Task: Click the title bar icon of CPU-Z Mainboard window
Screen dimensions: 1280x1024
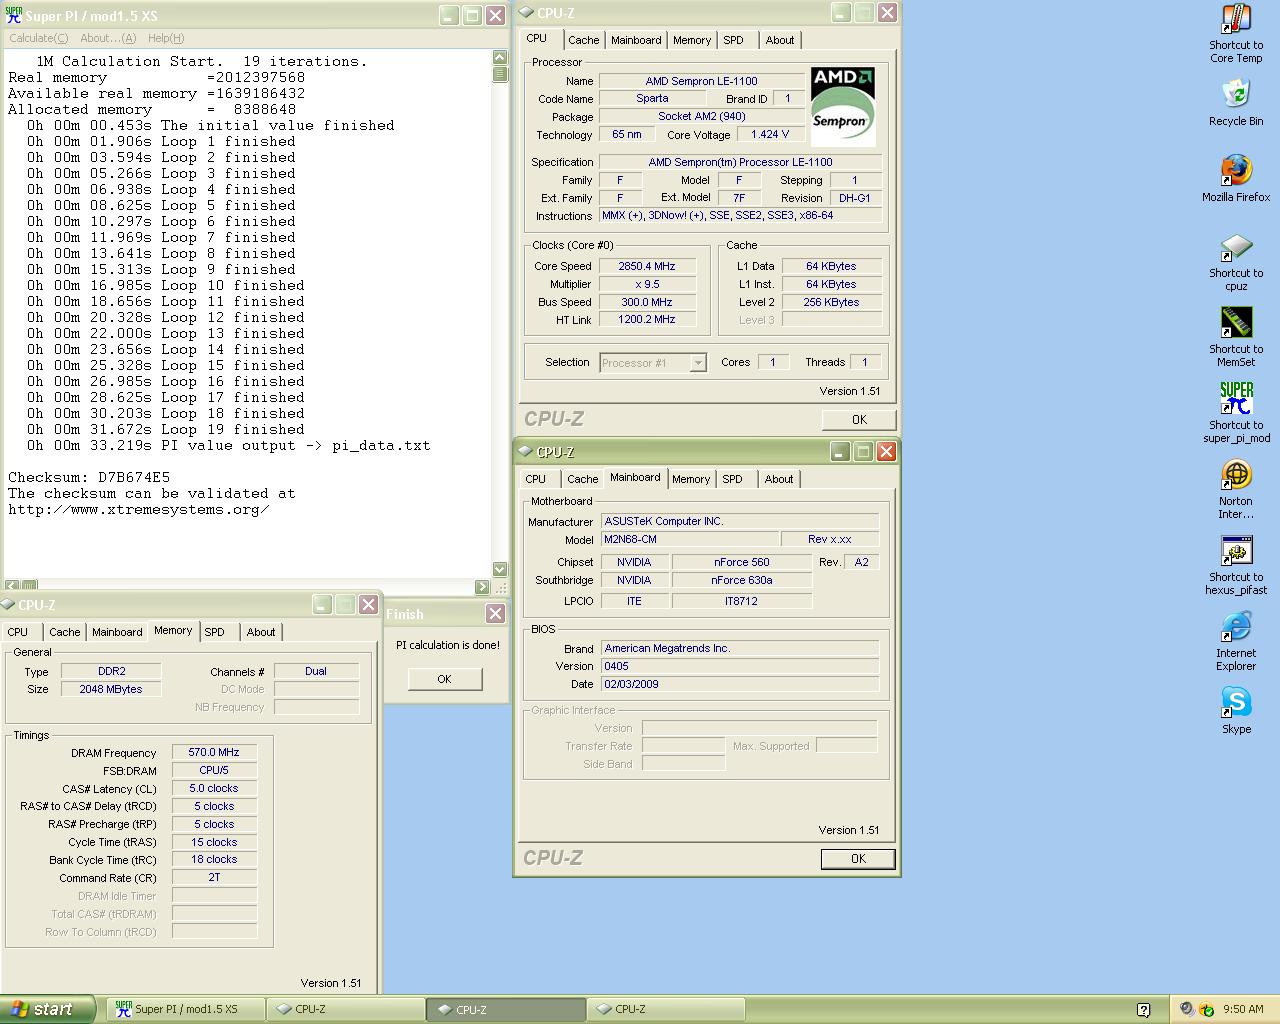Action: tap(526, 452)
